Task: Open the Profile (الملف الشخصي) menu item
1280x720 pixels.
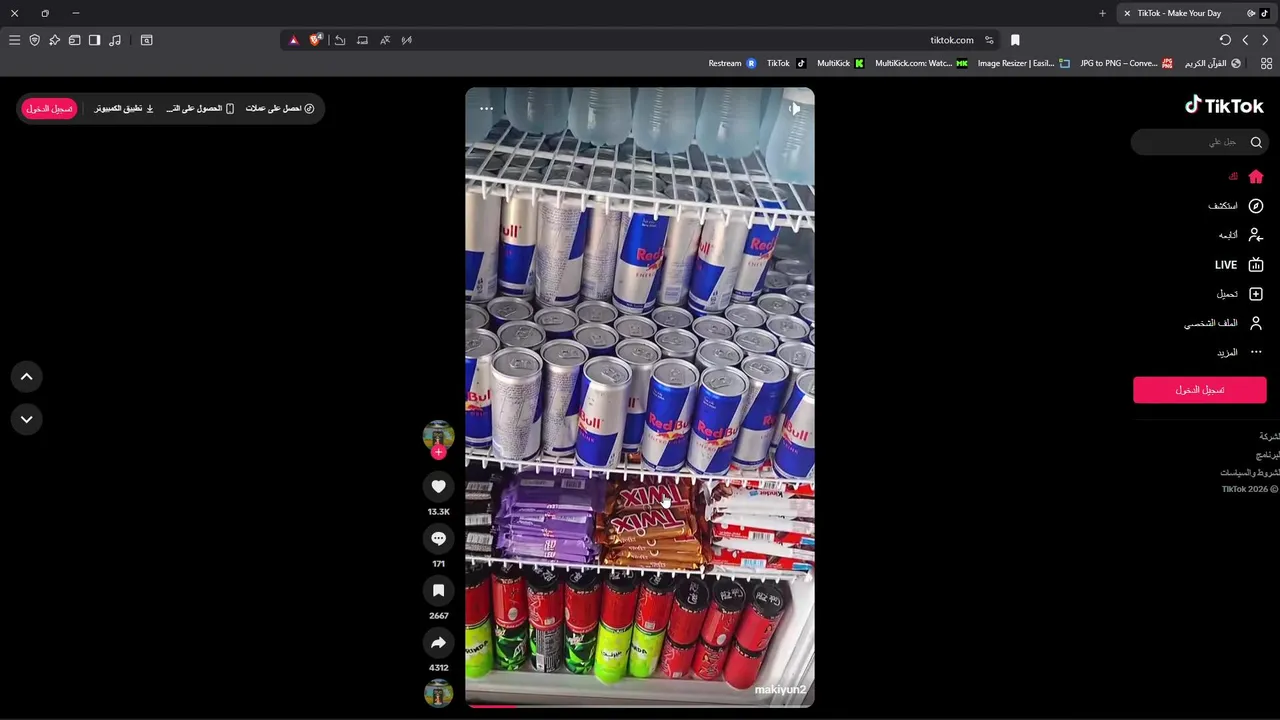Action: point(1224,323)
